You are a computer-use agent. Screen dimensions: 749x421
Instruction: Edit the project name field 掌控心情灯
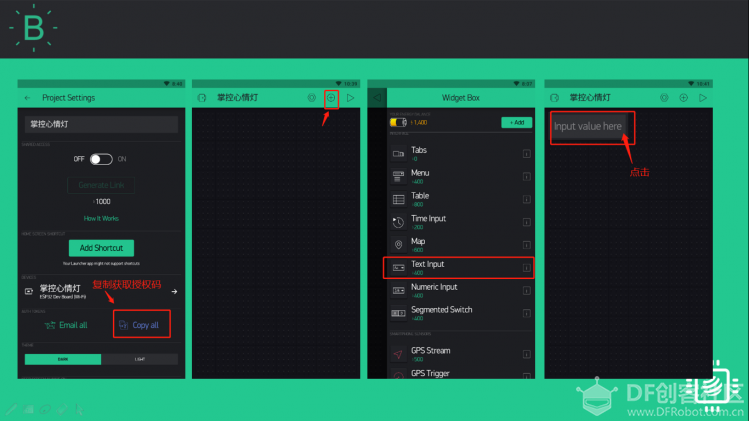(x=101, y=124)
